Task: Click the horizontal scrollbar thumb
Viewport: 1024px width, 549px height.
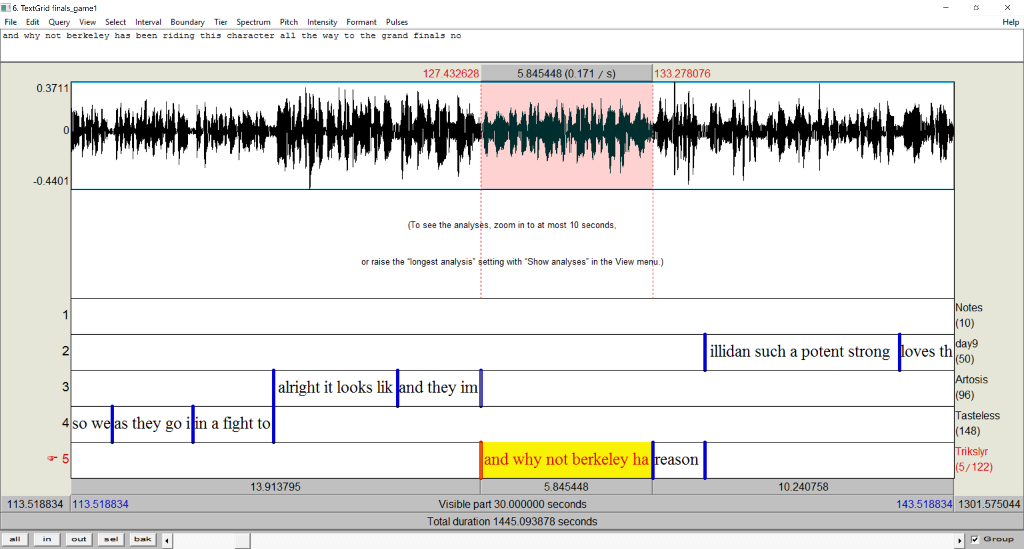Action: (x=242, y=541)
